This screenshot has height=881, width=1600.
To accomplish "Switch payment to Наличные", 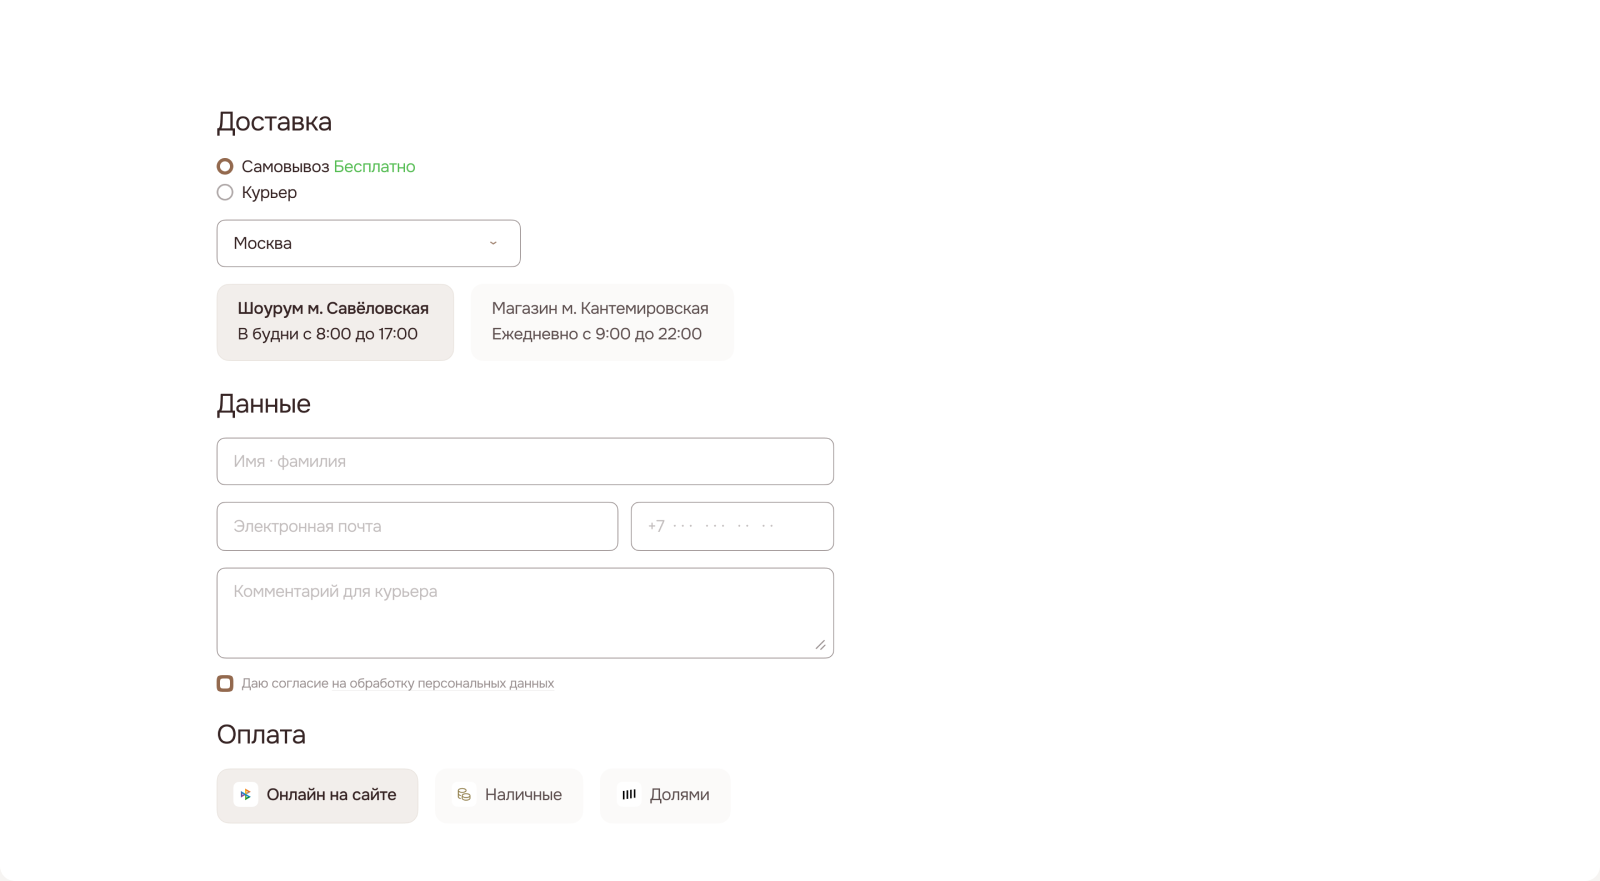I will click(x=523, y=795).
